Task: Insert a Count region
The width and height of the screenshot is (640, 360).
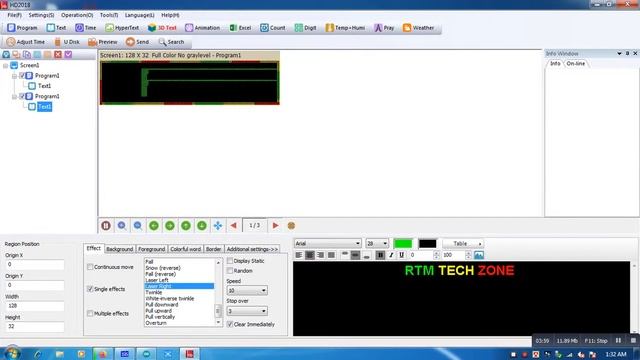Action: click(273, 28)
